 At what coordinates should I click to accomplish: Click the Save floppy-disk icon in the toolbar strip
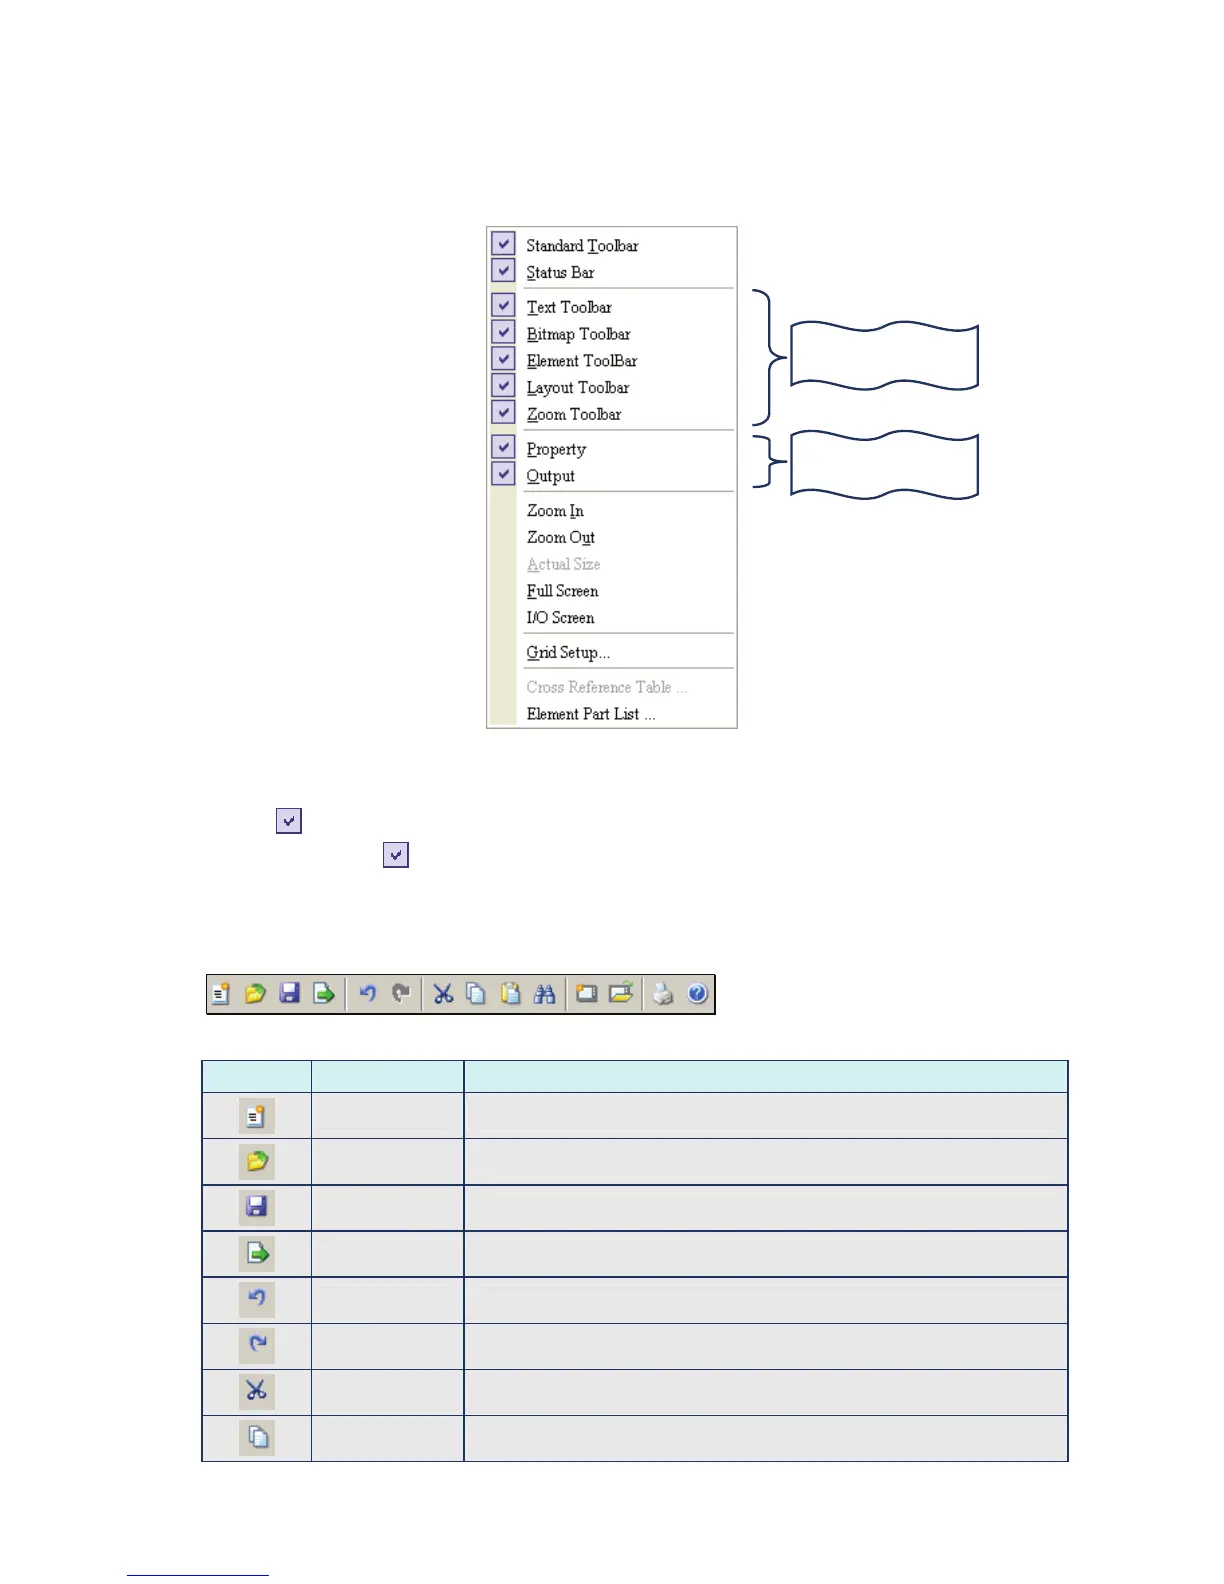[x=289, y=994]
